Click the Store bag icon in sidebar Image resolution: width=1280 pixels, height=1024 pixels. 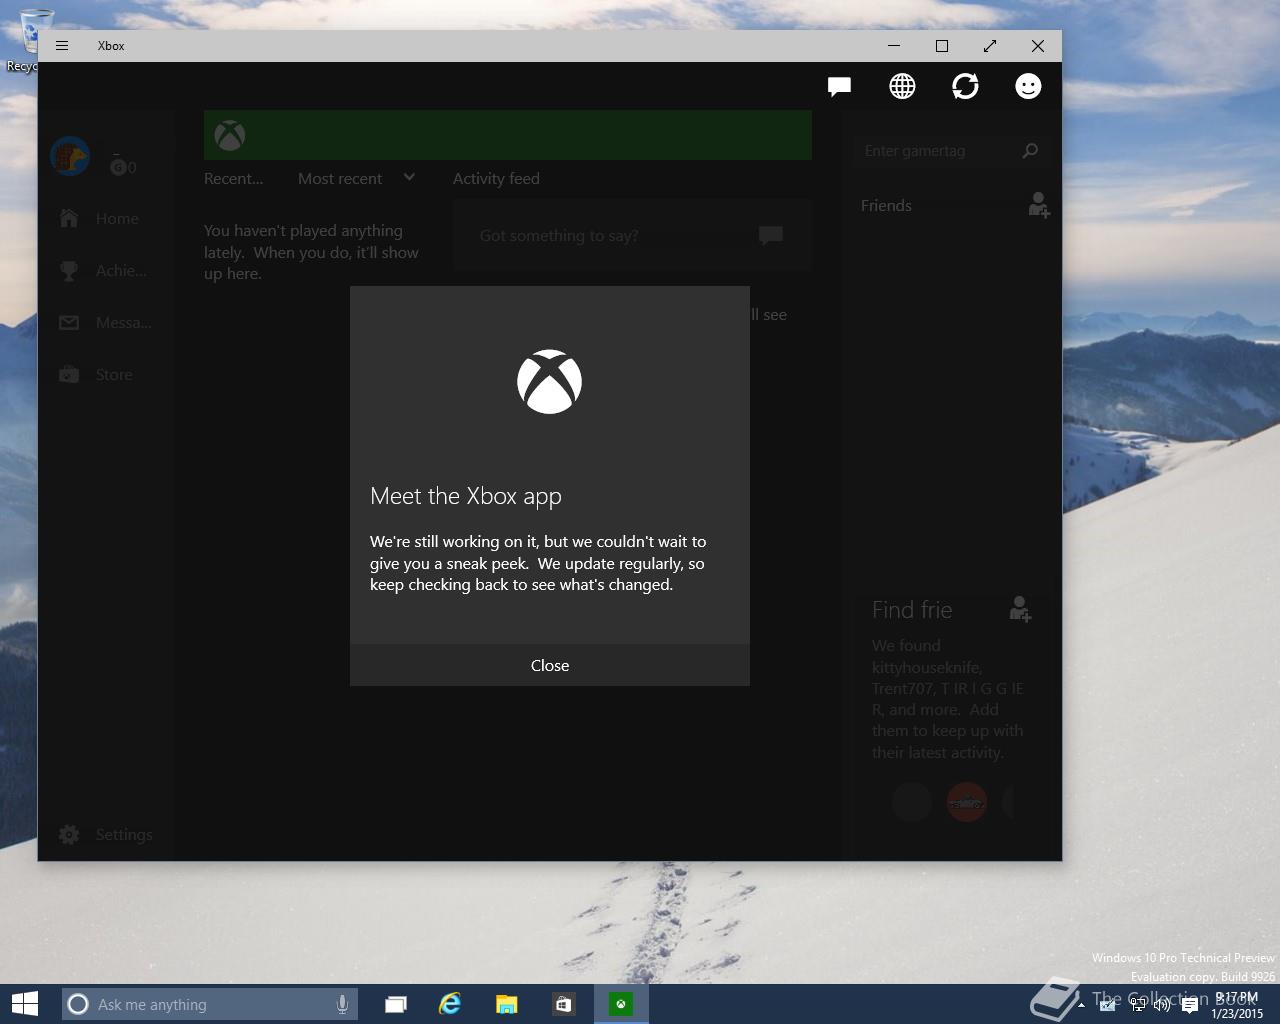69,374
